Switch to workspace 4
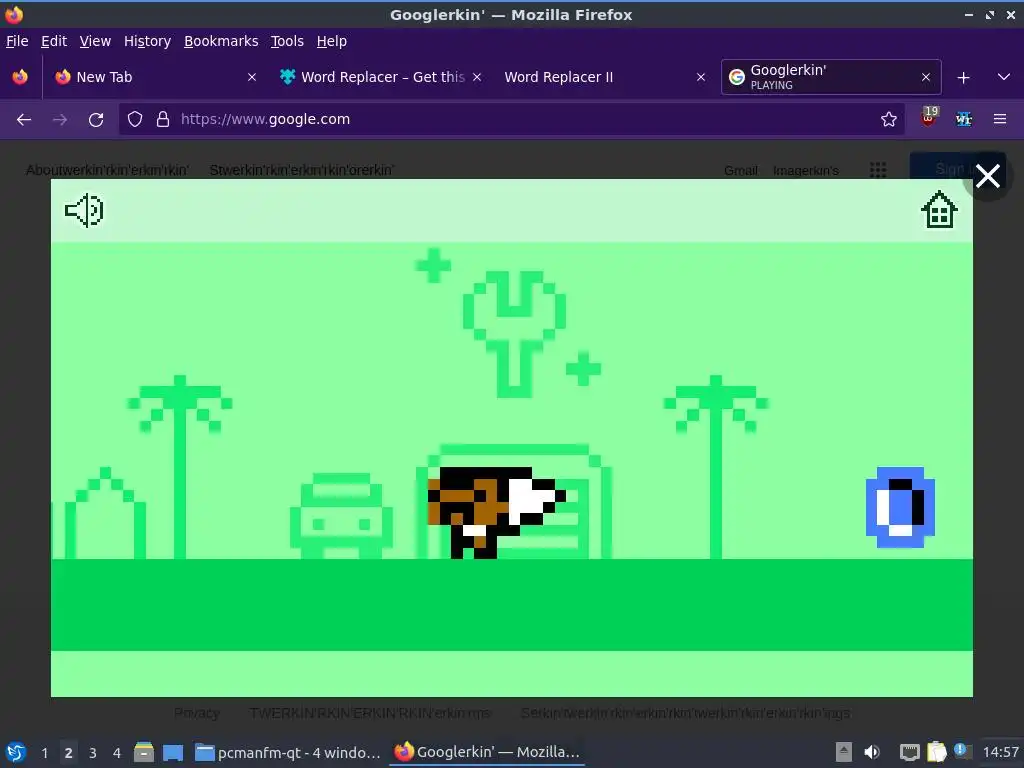The height and width of the screenshot is (768, 1024). 117,753
